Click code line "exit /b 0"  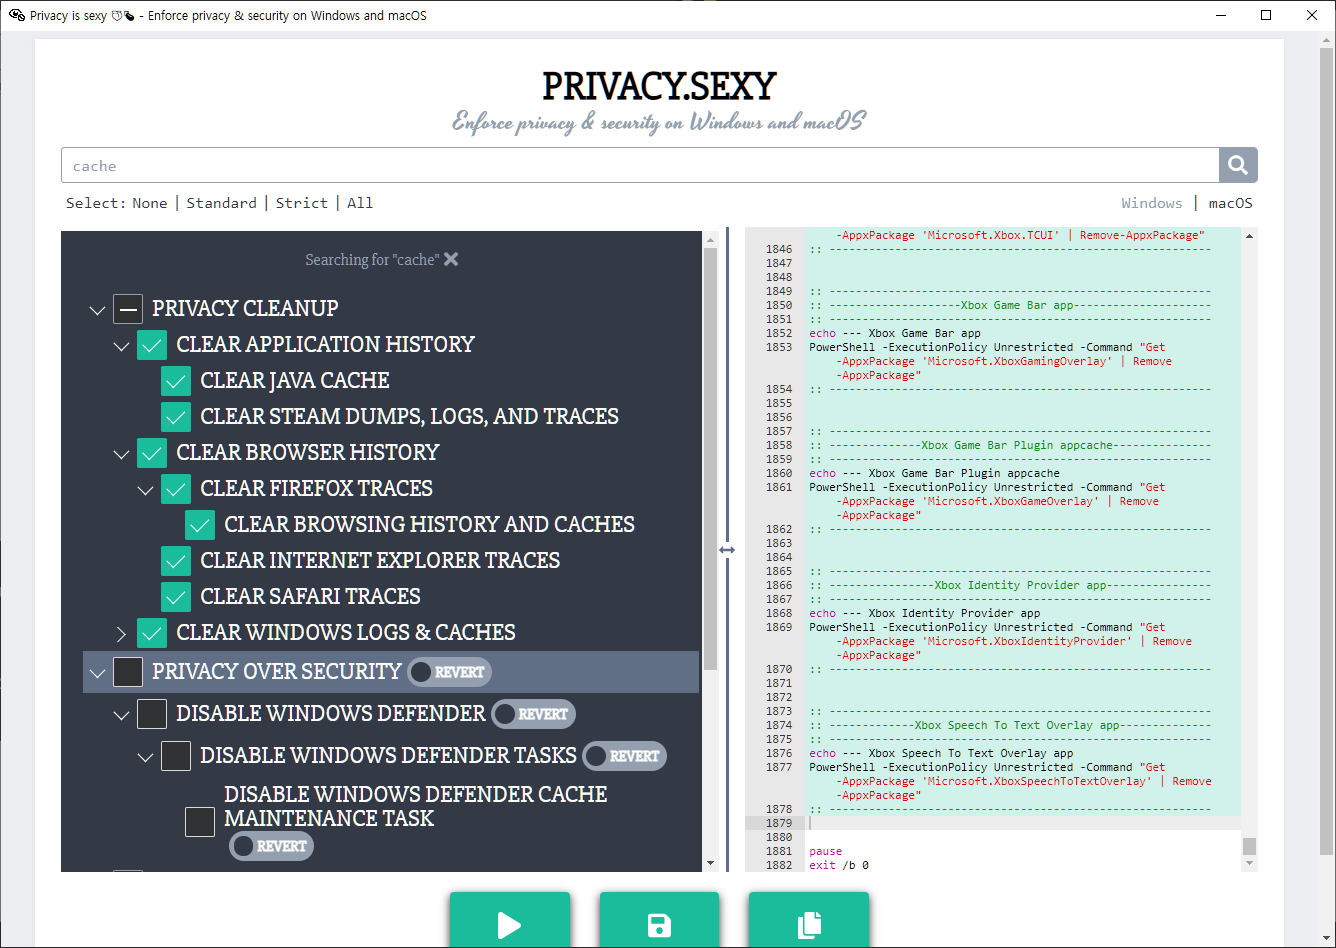coord(839,865)
